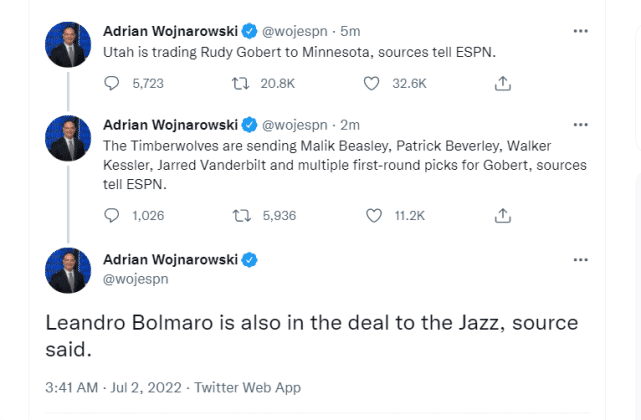The height and width of the screenshot is (420, 641).
Task: Retweet the tweet with 5,936 retweets
Action: pos(242,215)
